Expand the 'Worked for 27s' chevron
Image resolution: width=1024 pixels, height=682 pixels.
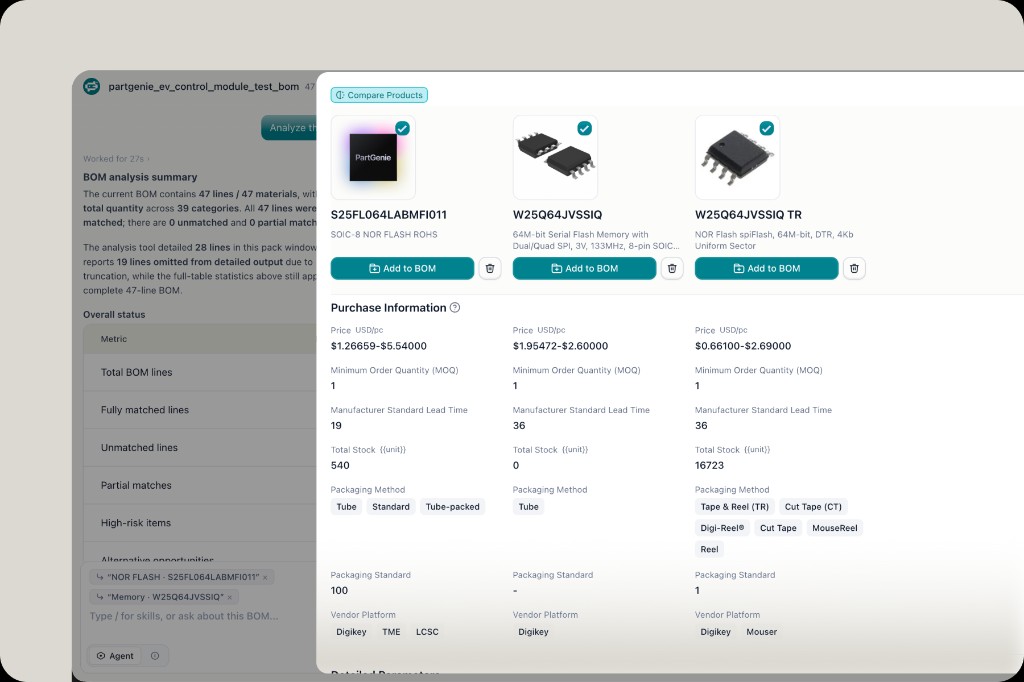coord(148,159)
